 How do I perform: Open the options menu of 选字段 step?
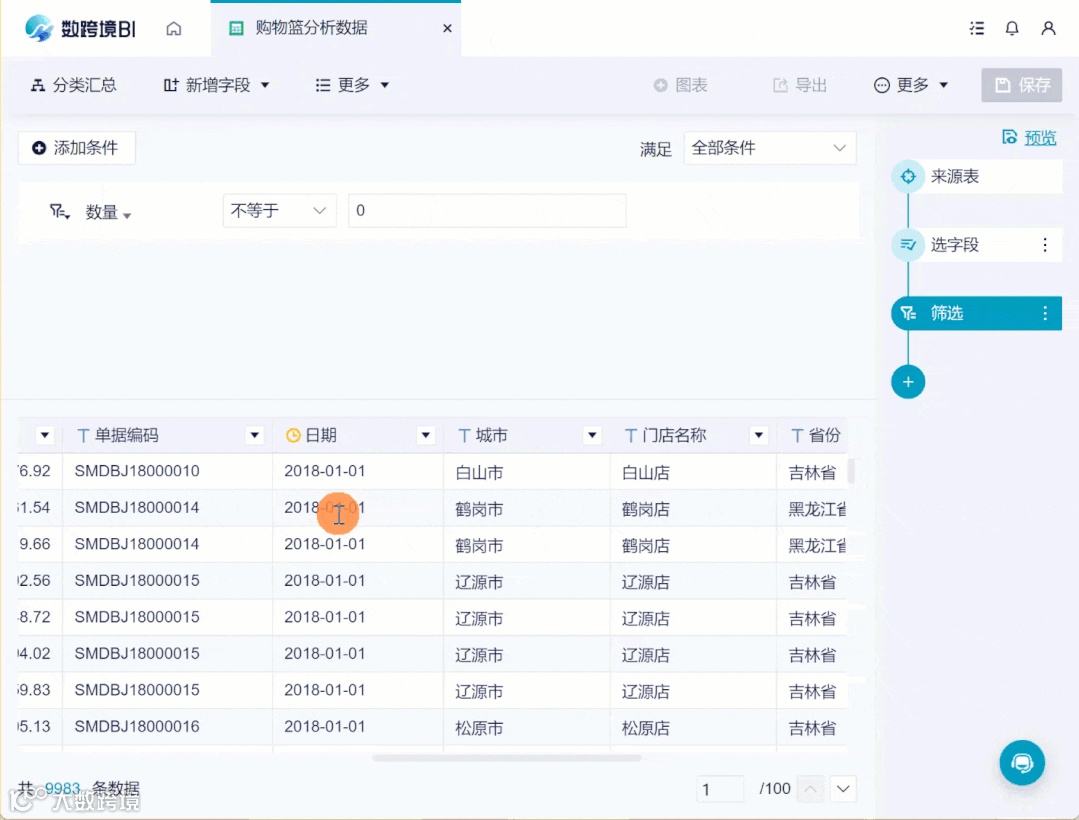pyautogui.click(x=1045, y=245)
